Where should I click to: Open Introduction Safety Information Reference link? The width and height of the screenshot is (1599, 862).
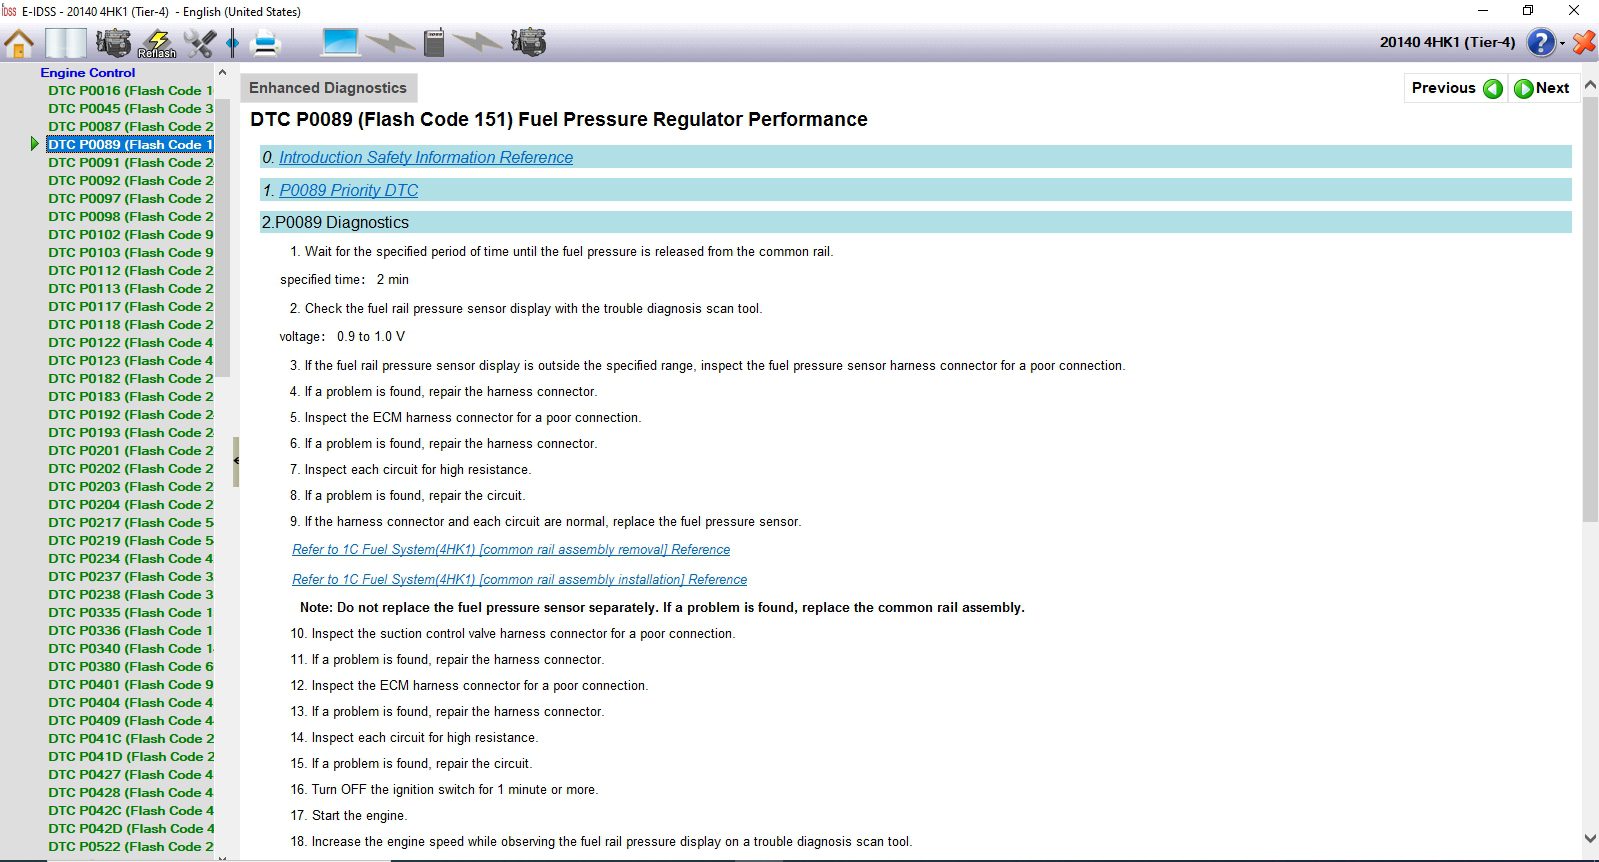426,158
